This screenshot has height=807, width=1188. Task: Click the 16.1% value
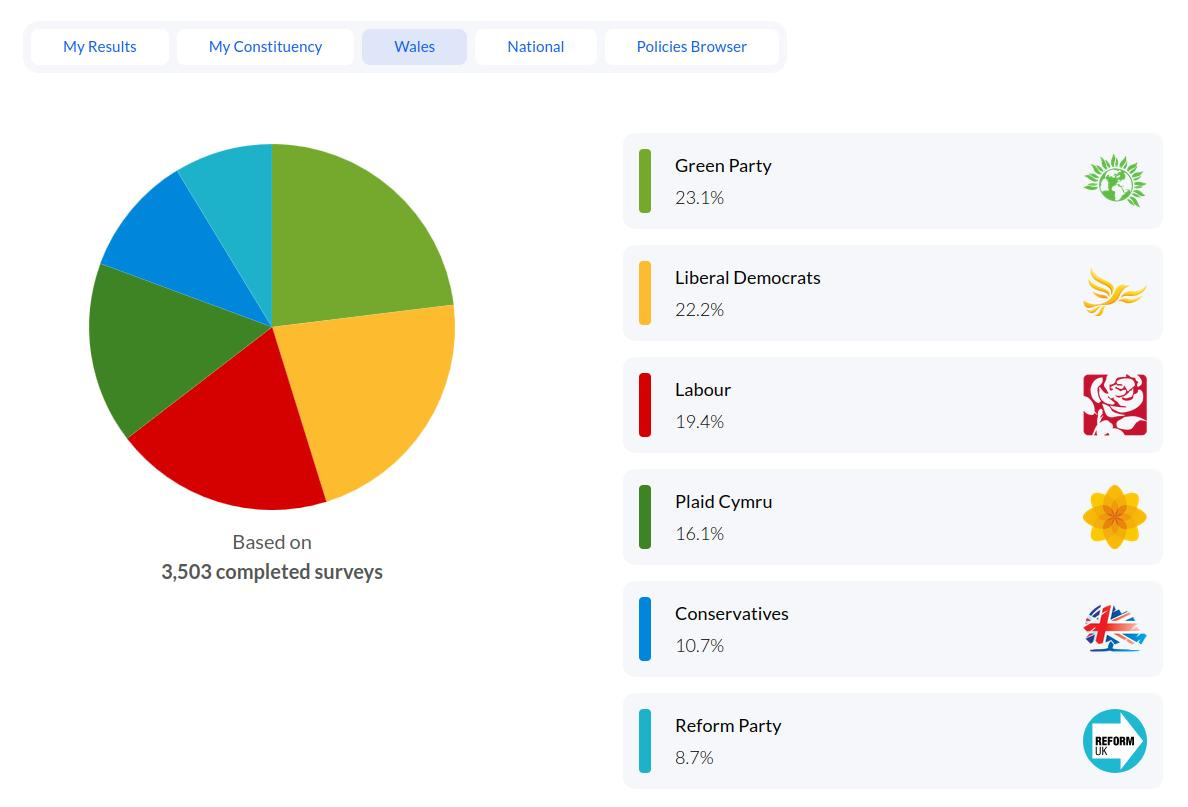699,534
